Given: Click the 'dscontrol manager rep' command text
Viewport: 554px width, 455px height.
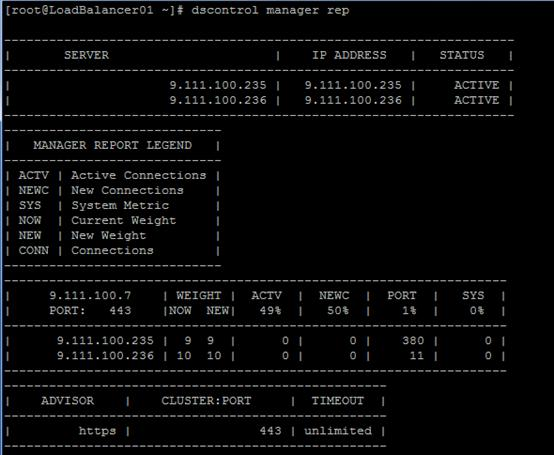Looking at the screenshot, I should coord(270,10).
